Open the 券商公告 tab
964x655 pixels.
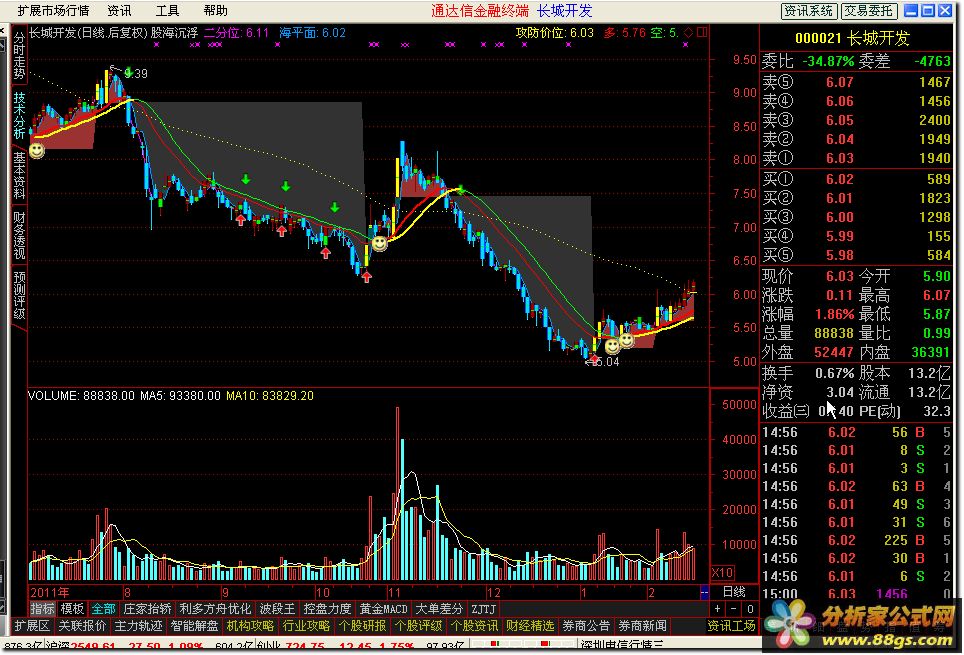(x=586, y=626)
